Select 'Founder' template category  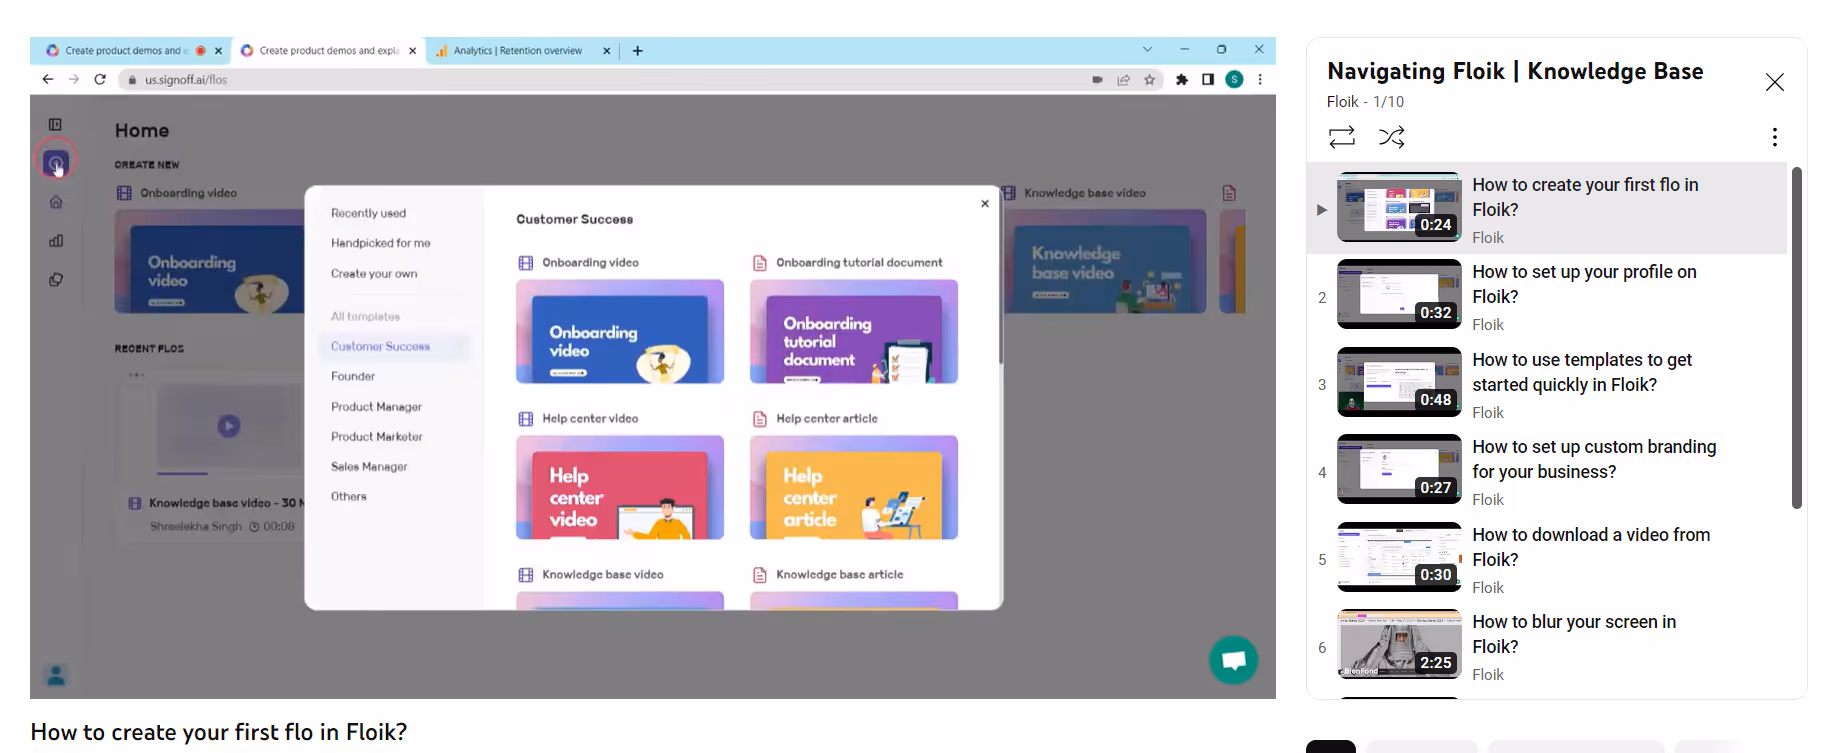coord(353,377)
